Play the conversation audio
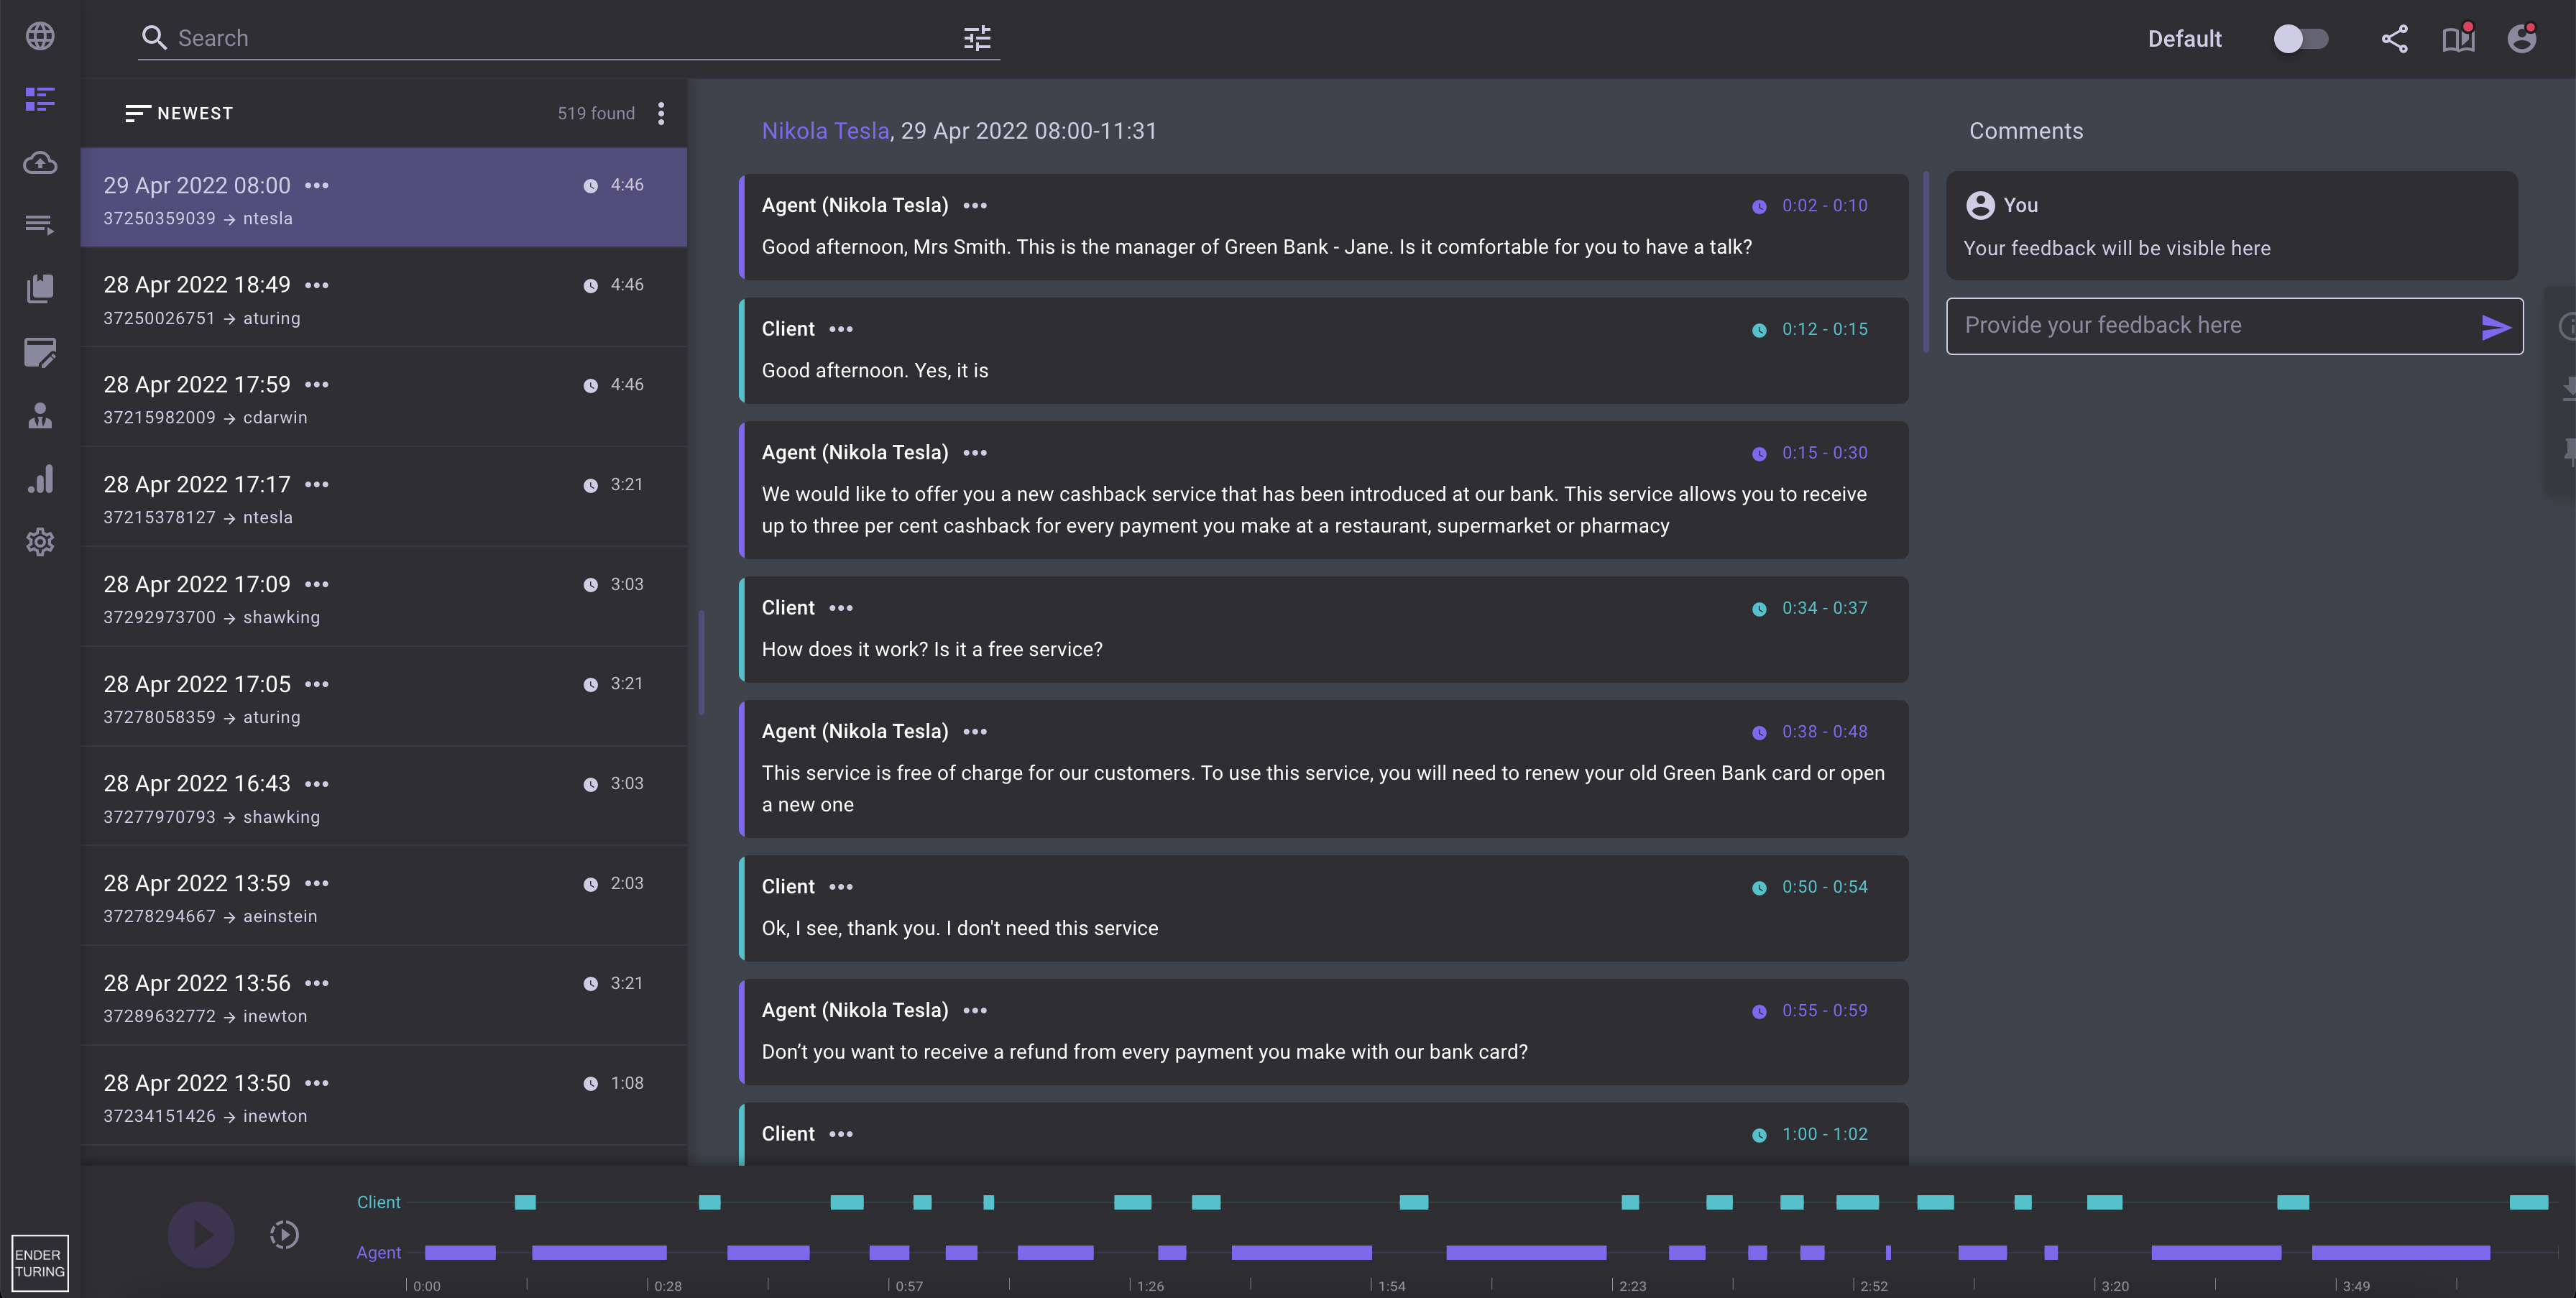This screenshot has height=1298, width=2576. tap(201, 1235)
